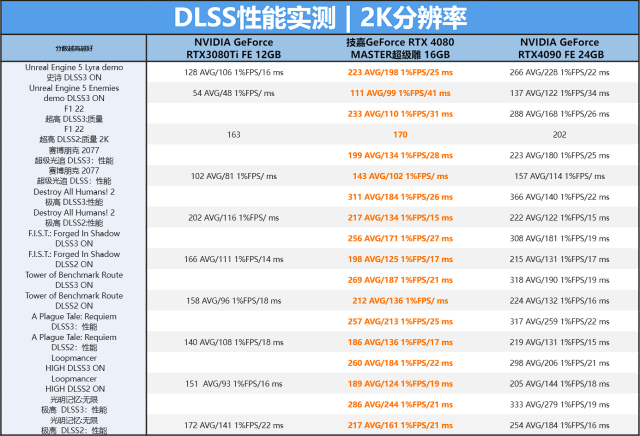Click the title 'DLSS性能实测 | 2K分辨率'
Screen dimensions: 640x436
pyautogui.click(x=320, y=18)
